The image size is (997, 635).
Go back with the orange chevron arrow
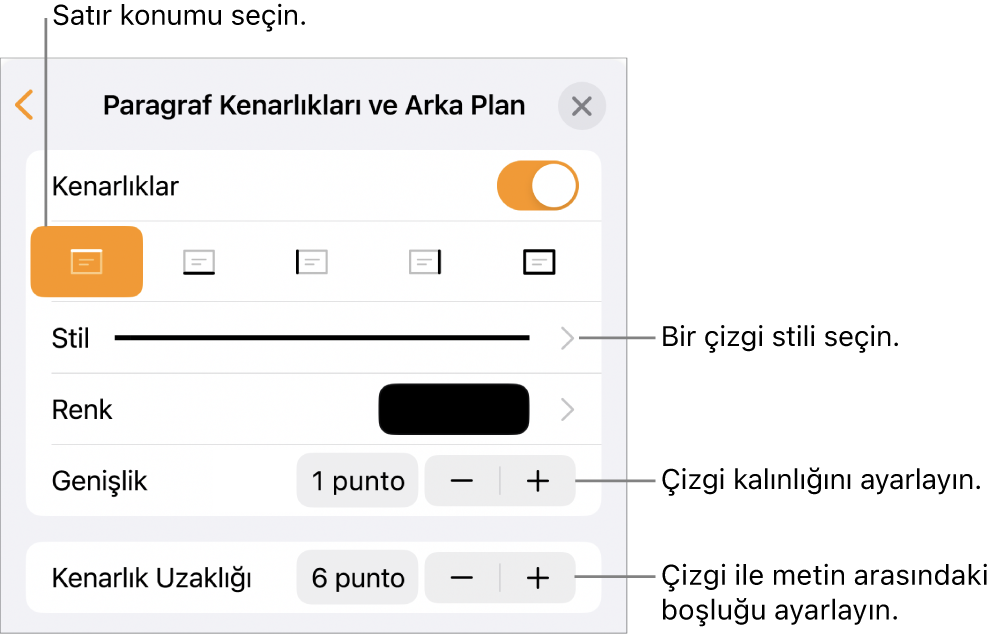24,105
